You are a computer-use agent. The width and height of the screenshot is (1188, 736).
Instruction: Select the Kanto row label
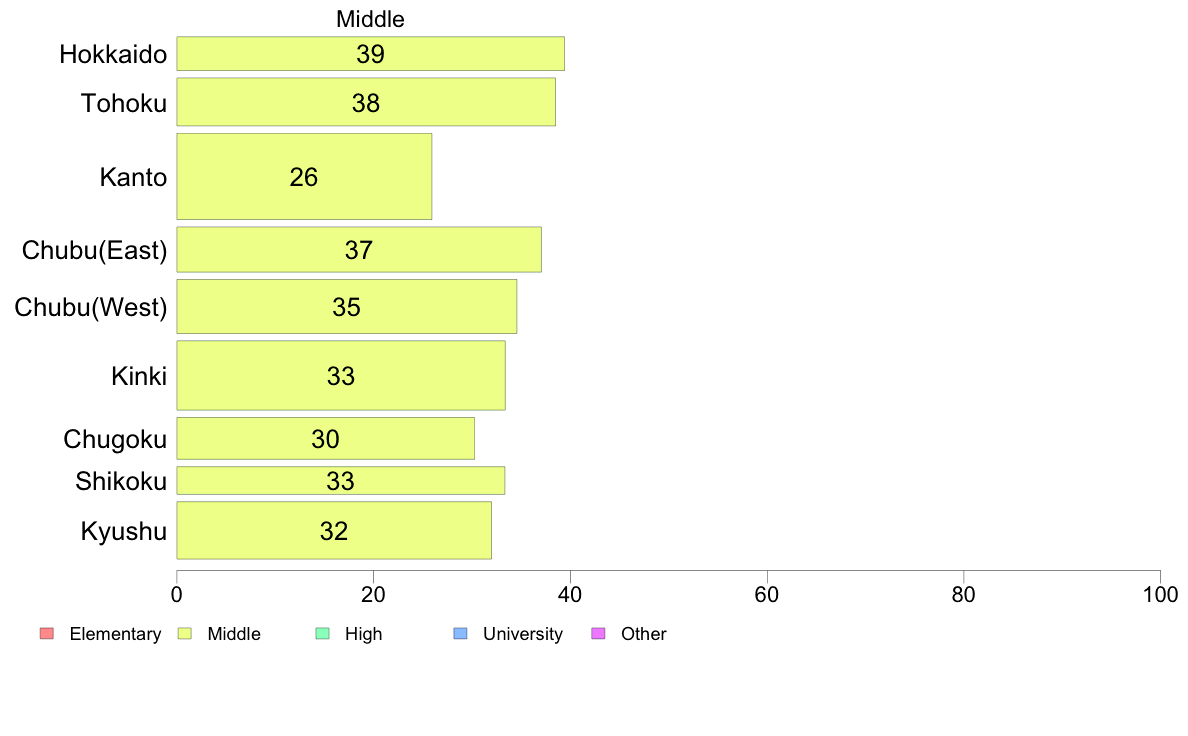(x=133, y=177)
